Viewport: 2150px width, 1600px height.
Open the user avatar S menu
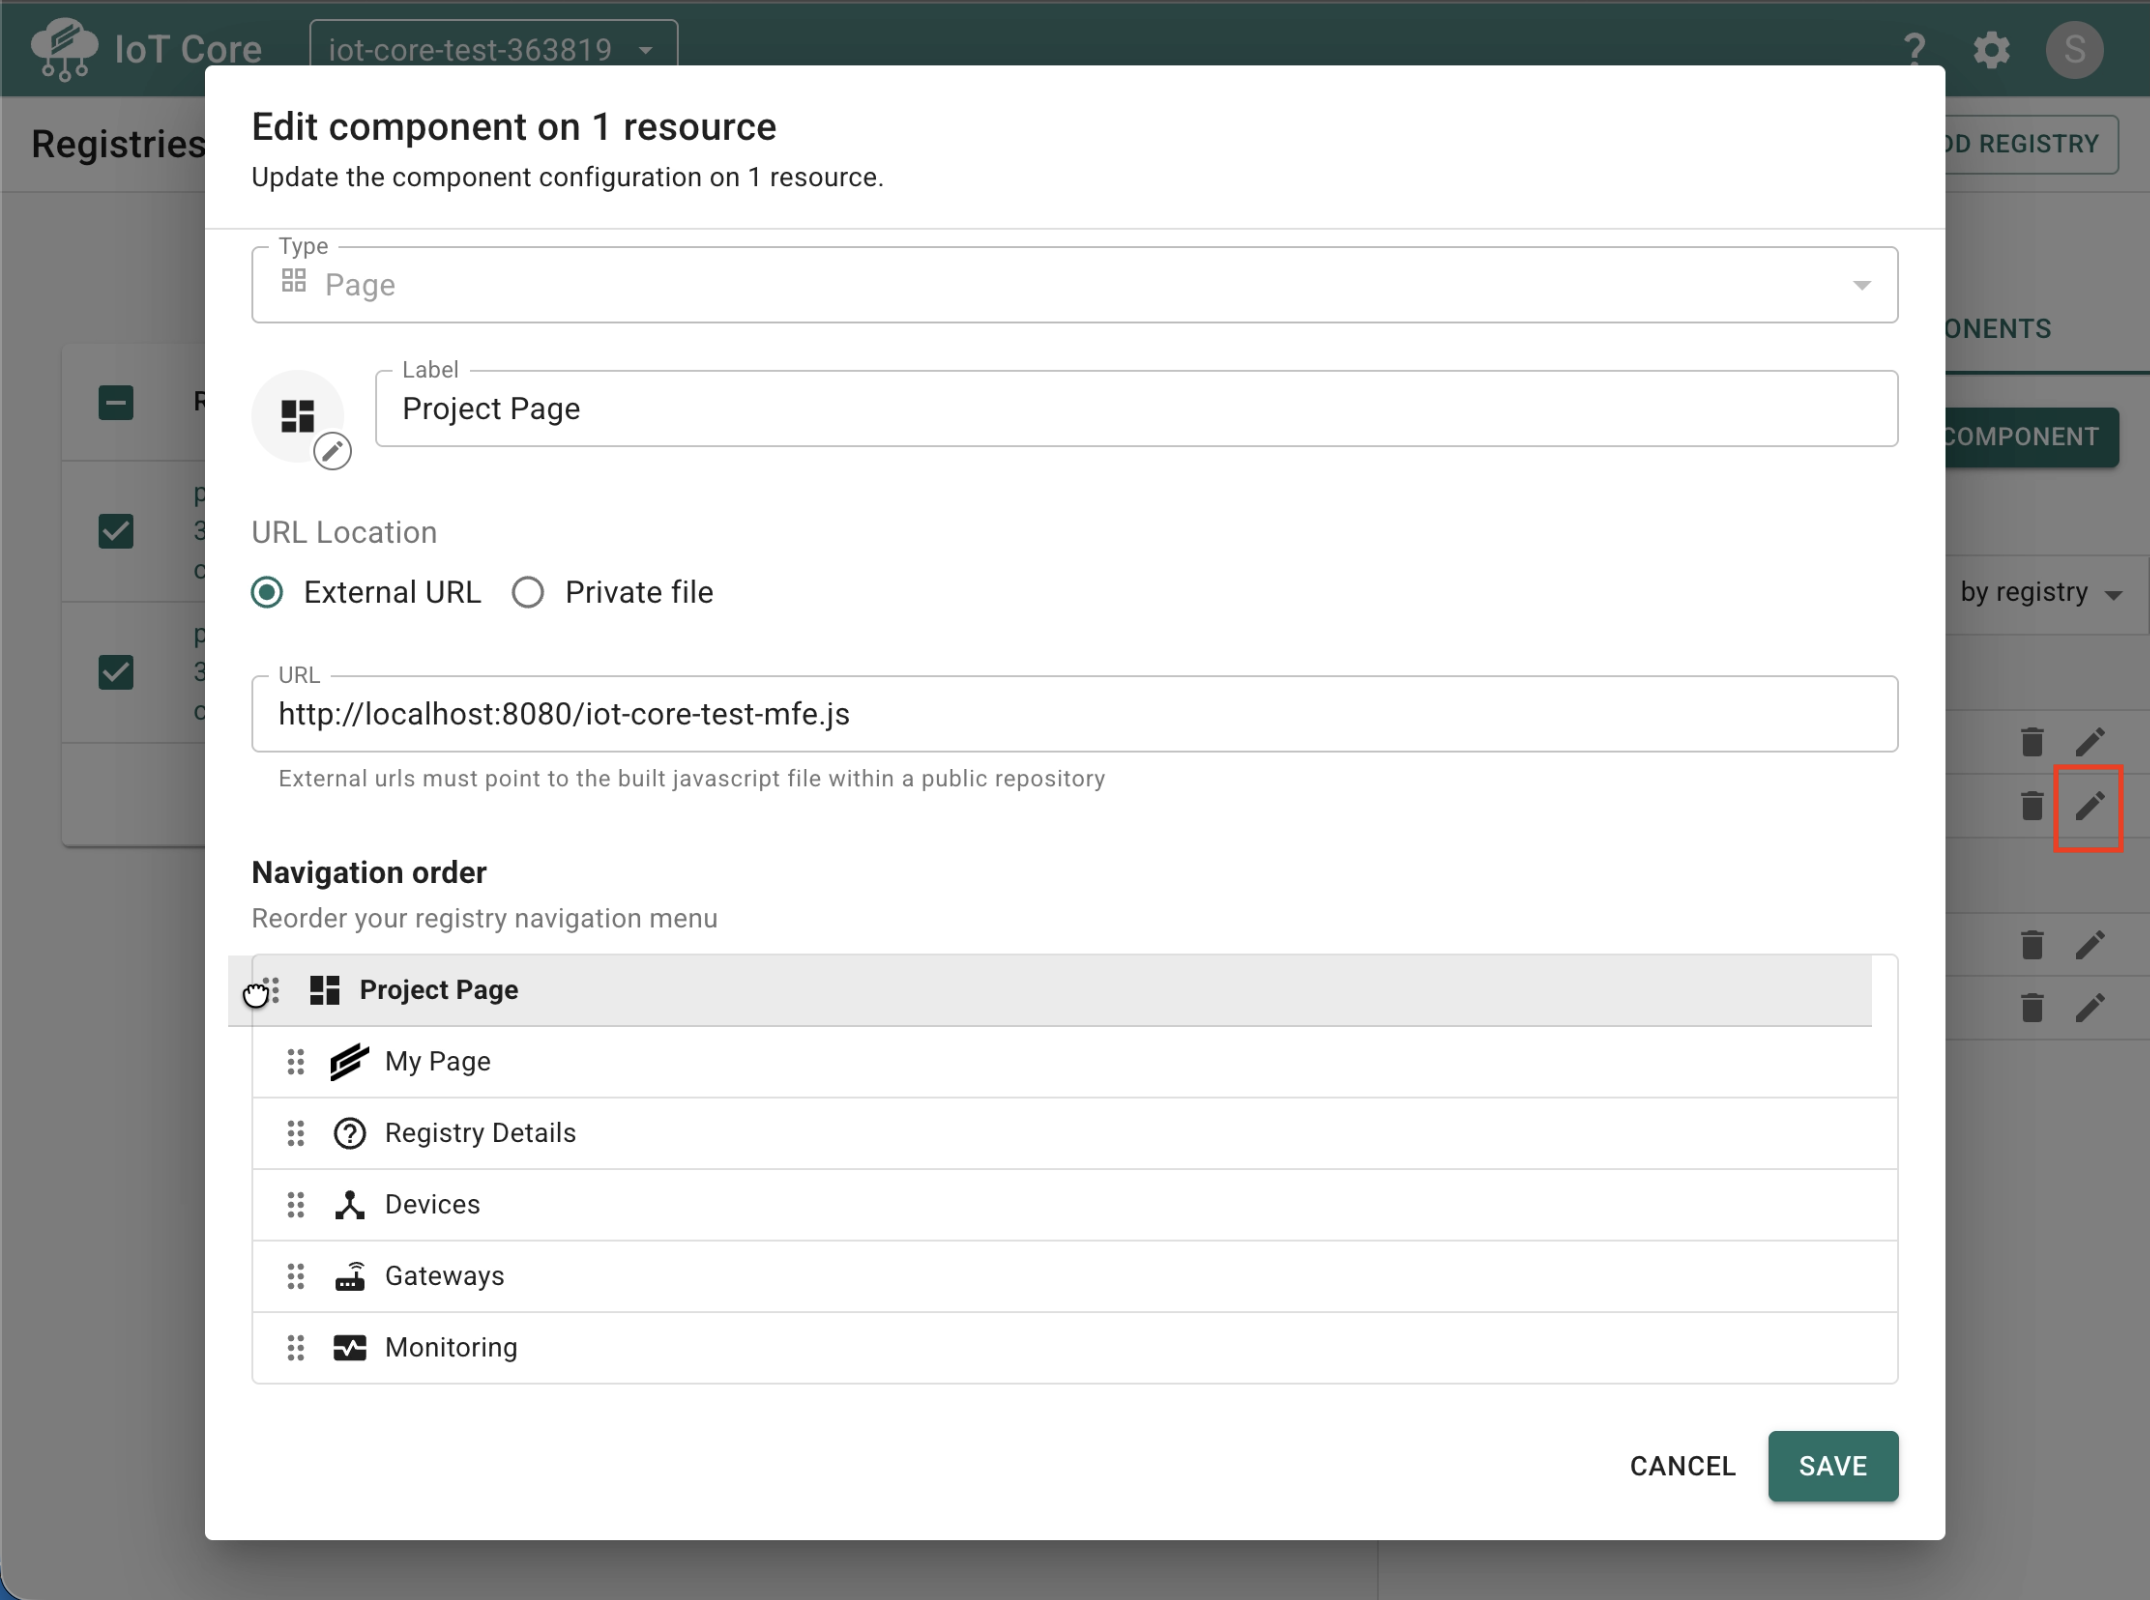pyautogui.click(x=2074, y=49)
